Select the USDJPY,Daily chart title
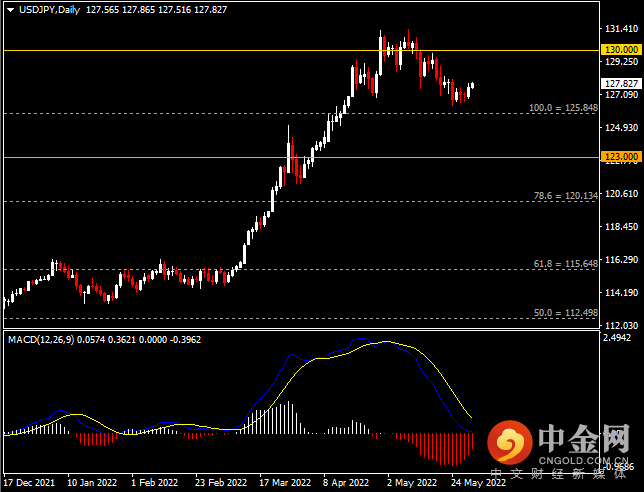 [x=50, y=10]
